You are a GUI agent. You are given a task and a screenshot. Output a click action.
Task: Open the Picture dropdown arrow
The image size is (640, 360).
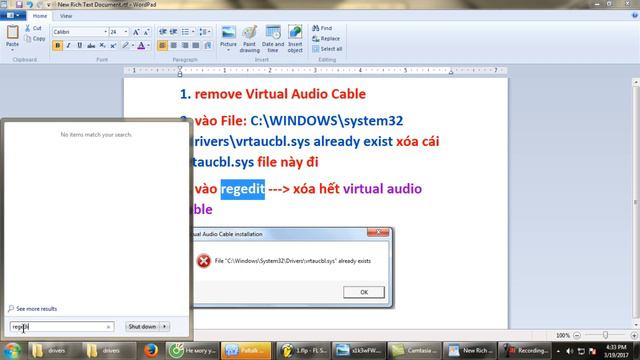point(228,50)
